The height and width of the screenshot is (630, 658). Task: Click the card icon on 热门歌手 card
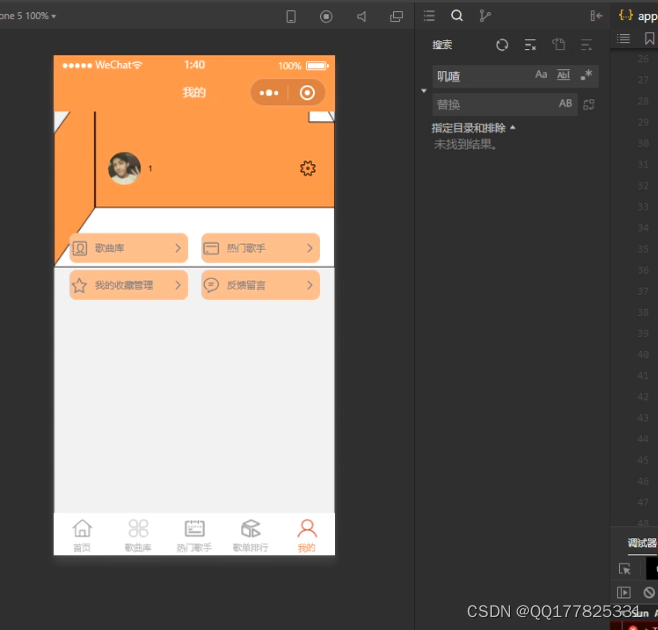(211, 248)
